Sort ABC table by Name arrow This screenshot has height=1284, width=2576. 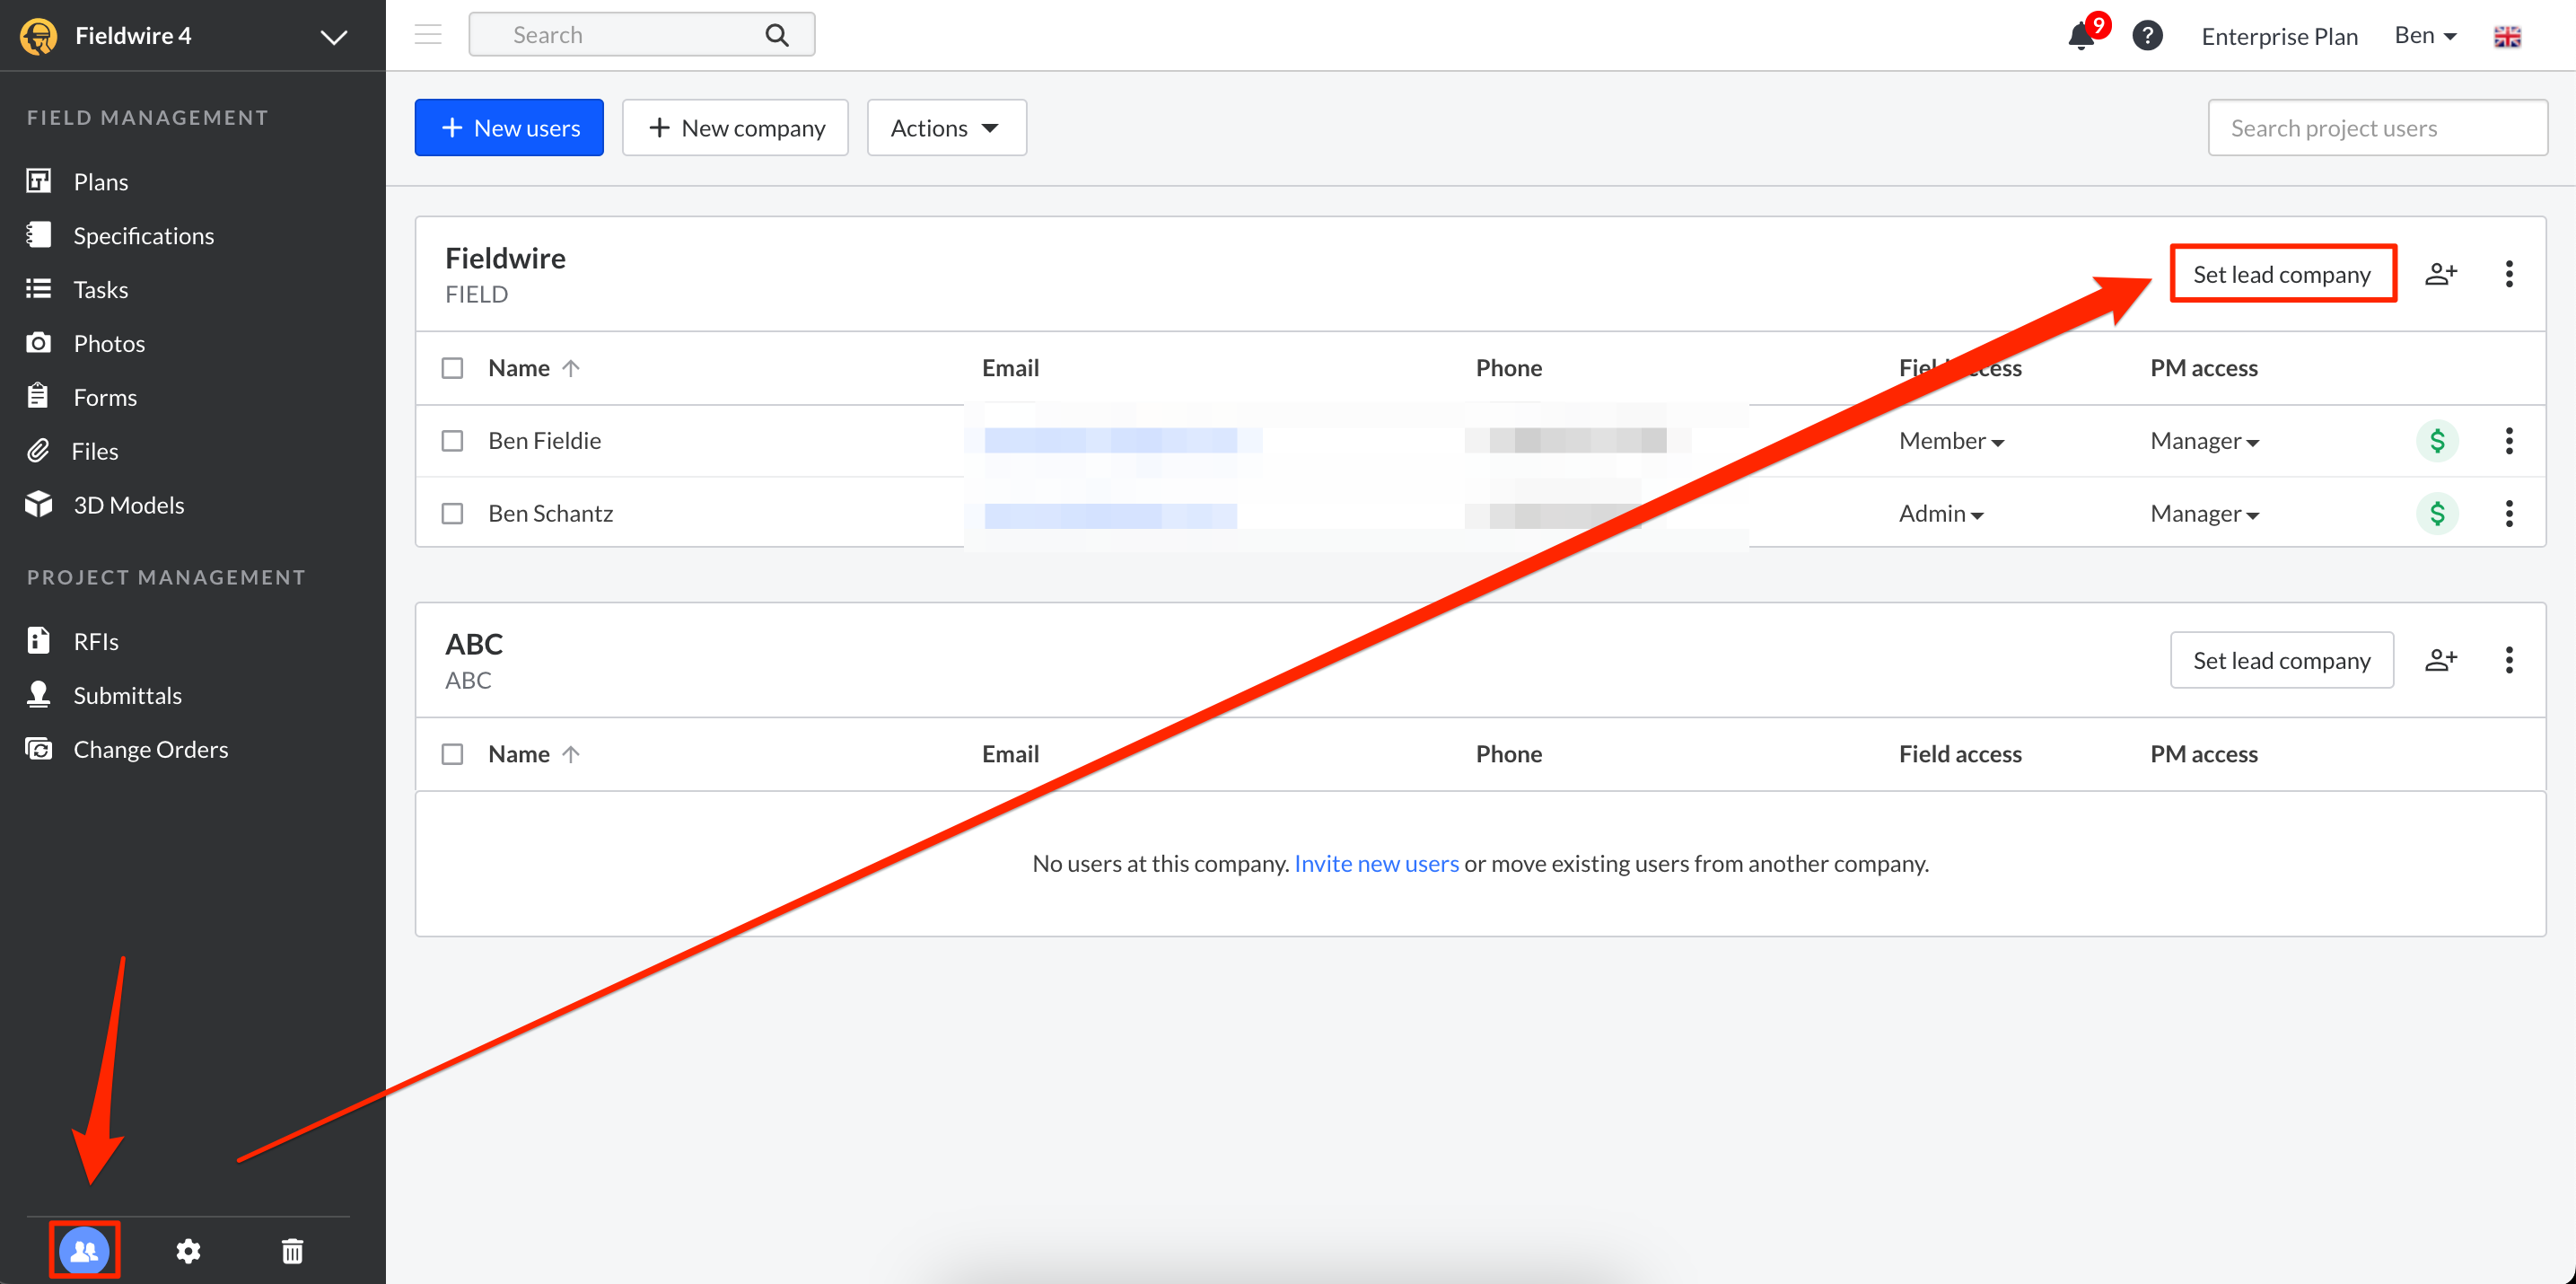click(571, 754)
